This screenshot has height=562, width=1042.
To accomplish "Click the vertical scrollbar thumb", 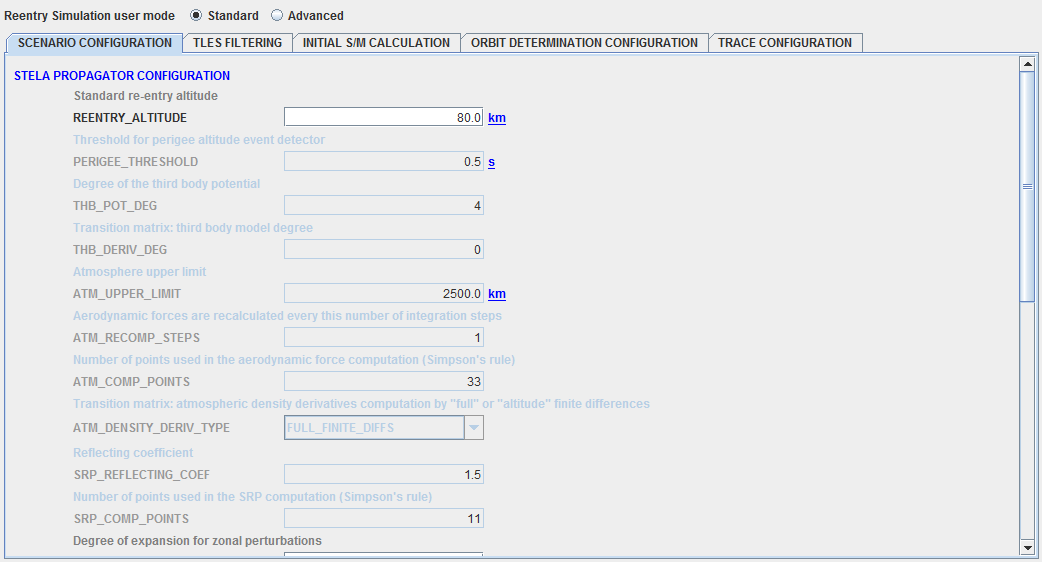I will pyautogui.click(x=1026, y=186).
